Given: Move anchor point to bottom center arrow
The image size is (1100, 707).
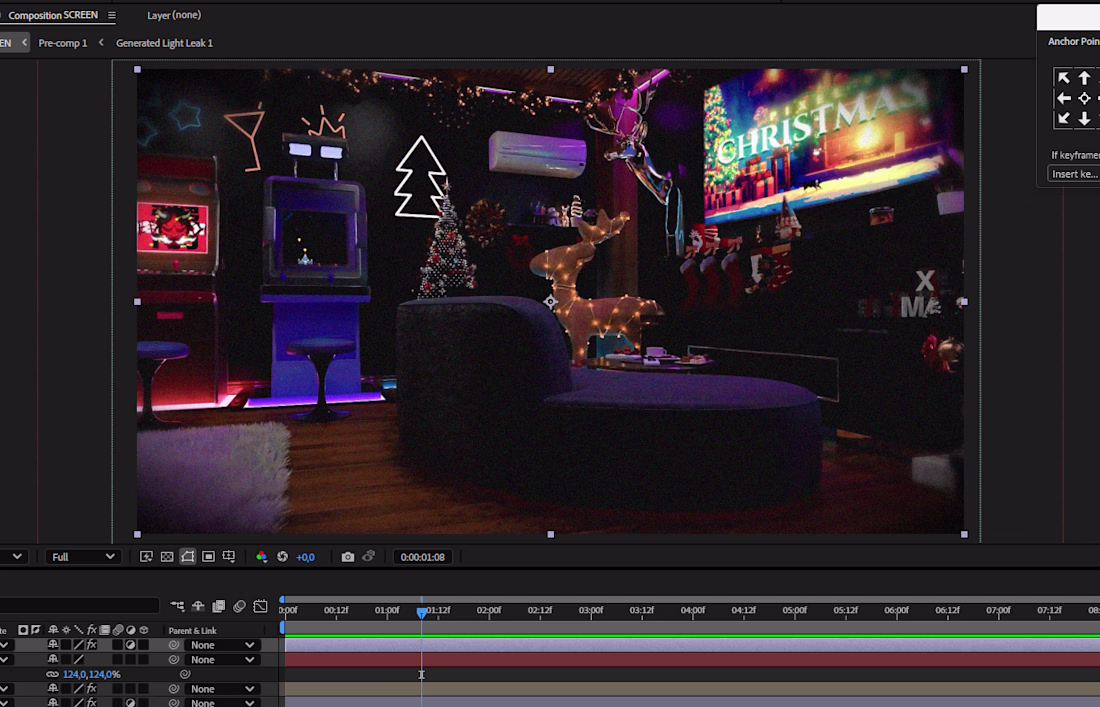Looking at the screenshot, I should tap(1084, 119).
